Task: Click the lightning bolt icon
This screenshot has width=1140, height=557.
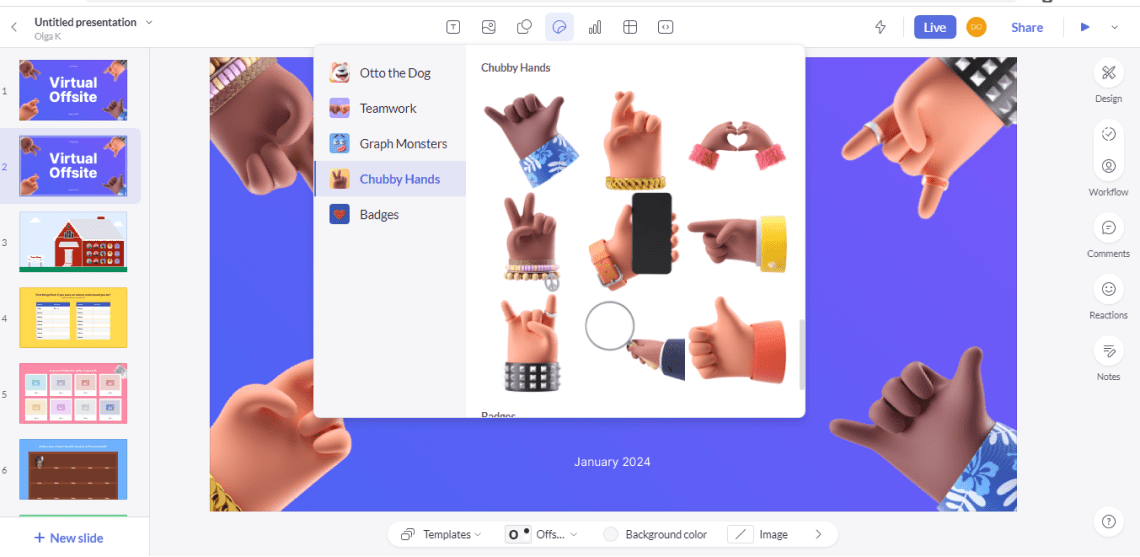Action: pos(880,28)
